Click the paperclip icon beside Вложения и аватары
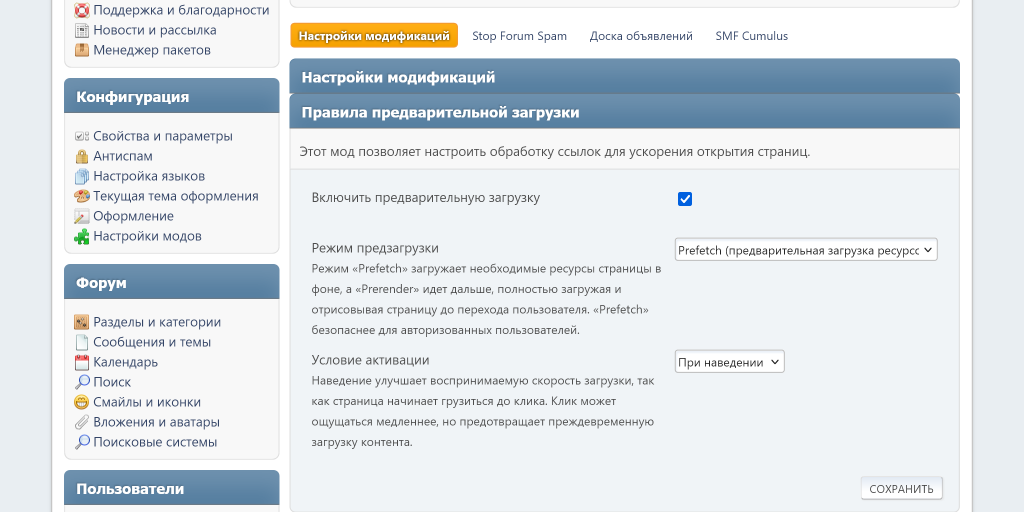Viewport: 1024px width, 512px height. click(82, 422)
